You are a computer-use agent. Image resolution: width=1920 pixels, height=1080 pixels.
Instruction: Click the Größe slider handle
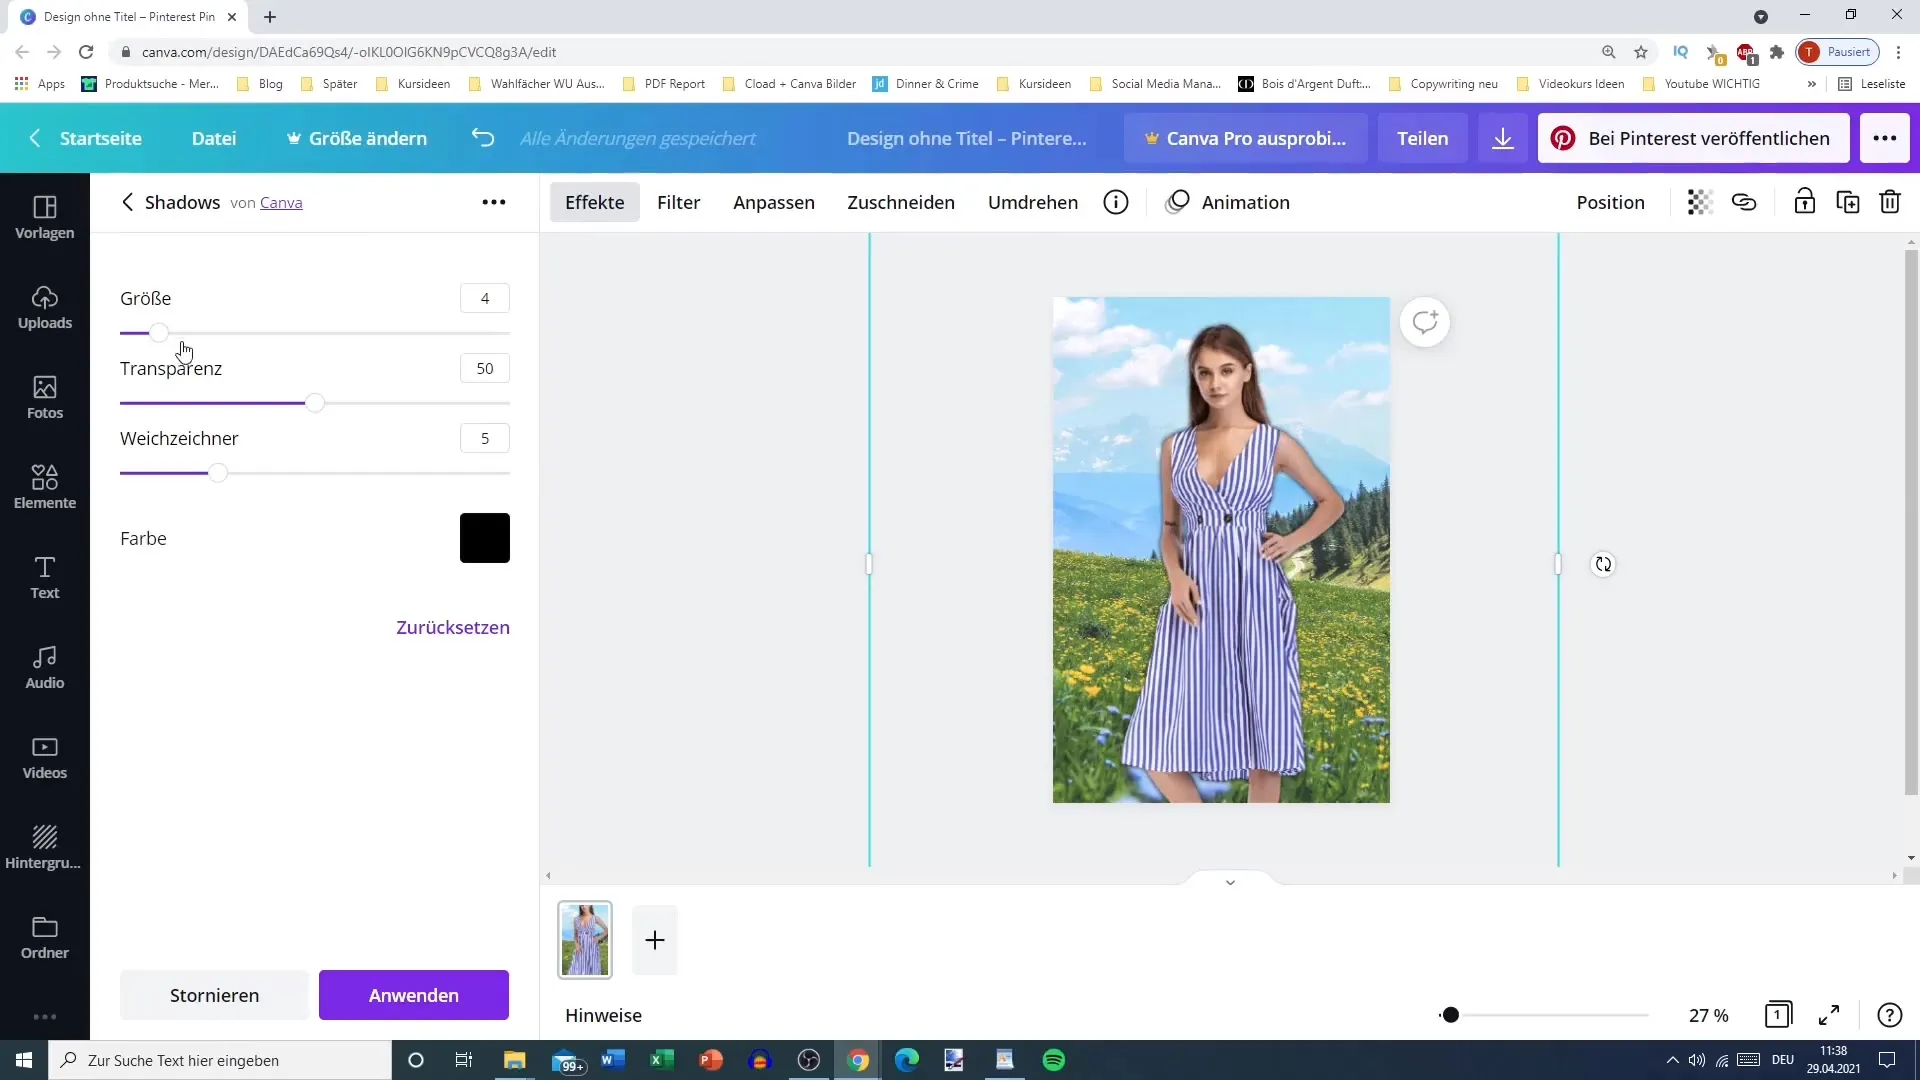click(159, 333)
